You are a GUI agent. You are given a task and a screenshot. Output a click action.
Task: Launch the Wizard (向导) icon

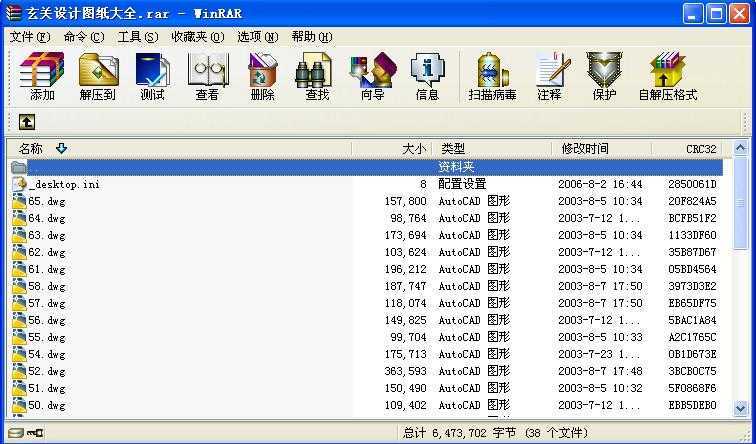click(x=373, y=77)
